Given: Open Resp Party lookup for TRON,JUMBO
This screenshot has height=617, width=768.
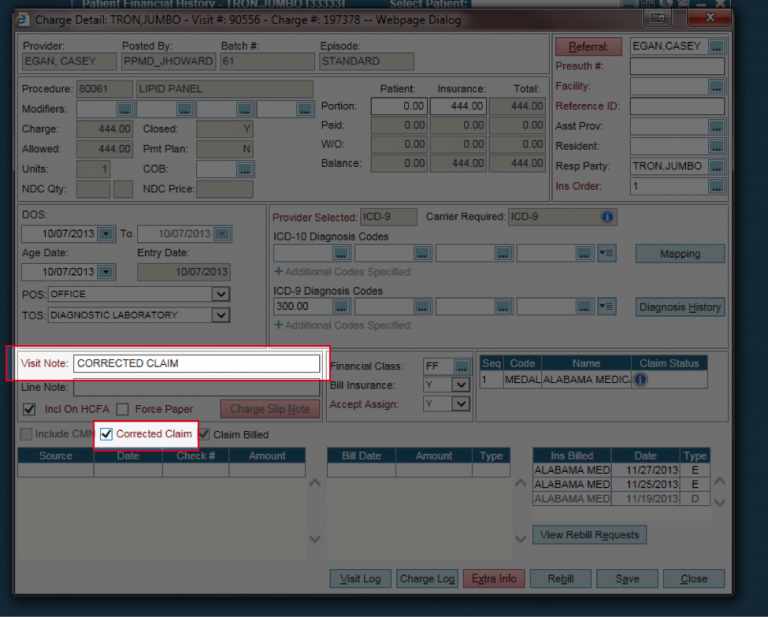Looking at the screenshot, I should (717, 166).
